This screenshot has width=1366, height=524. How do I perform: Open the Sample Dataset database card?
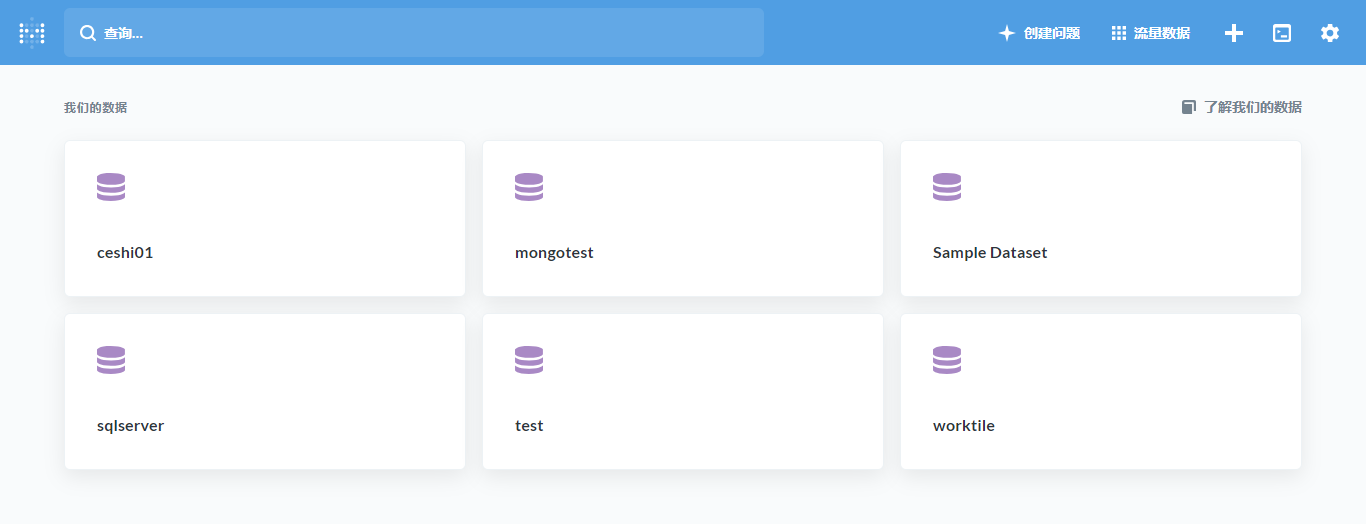[1101, 218]
